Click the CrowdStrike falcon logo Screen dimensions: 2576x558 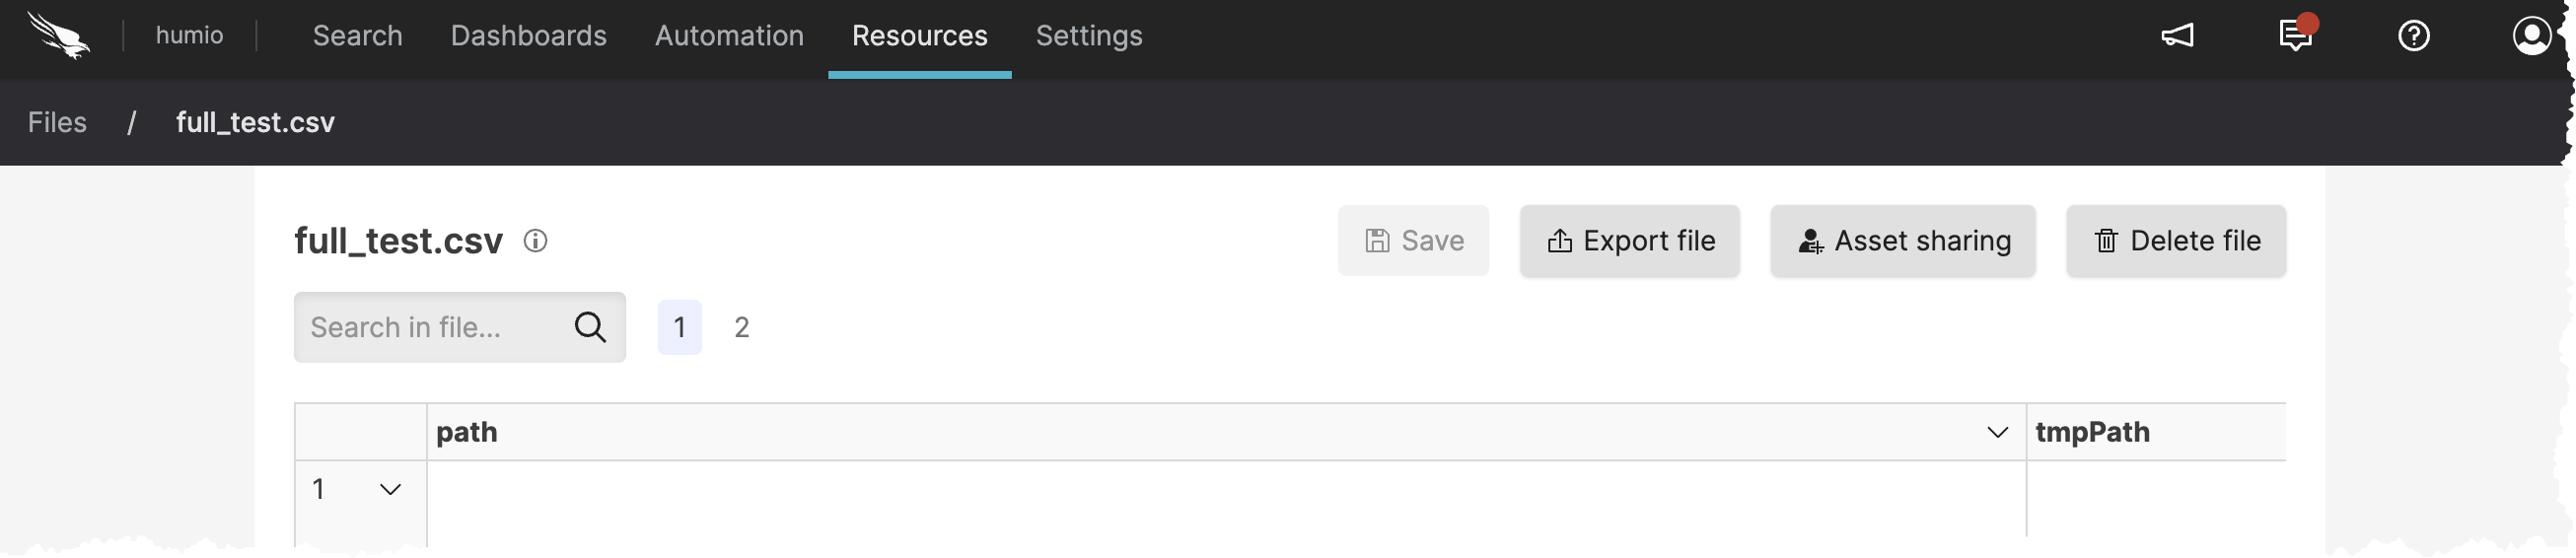pyautogui.click(x=59, y=36)
